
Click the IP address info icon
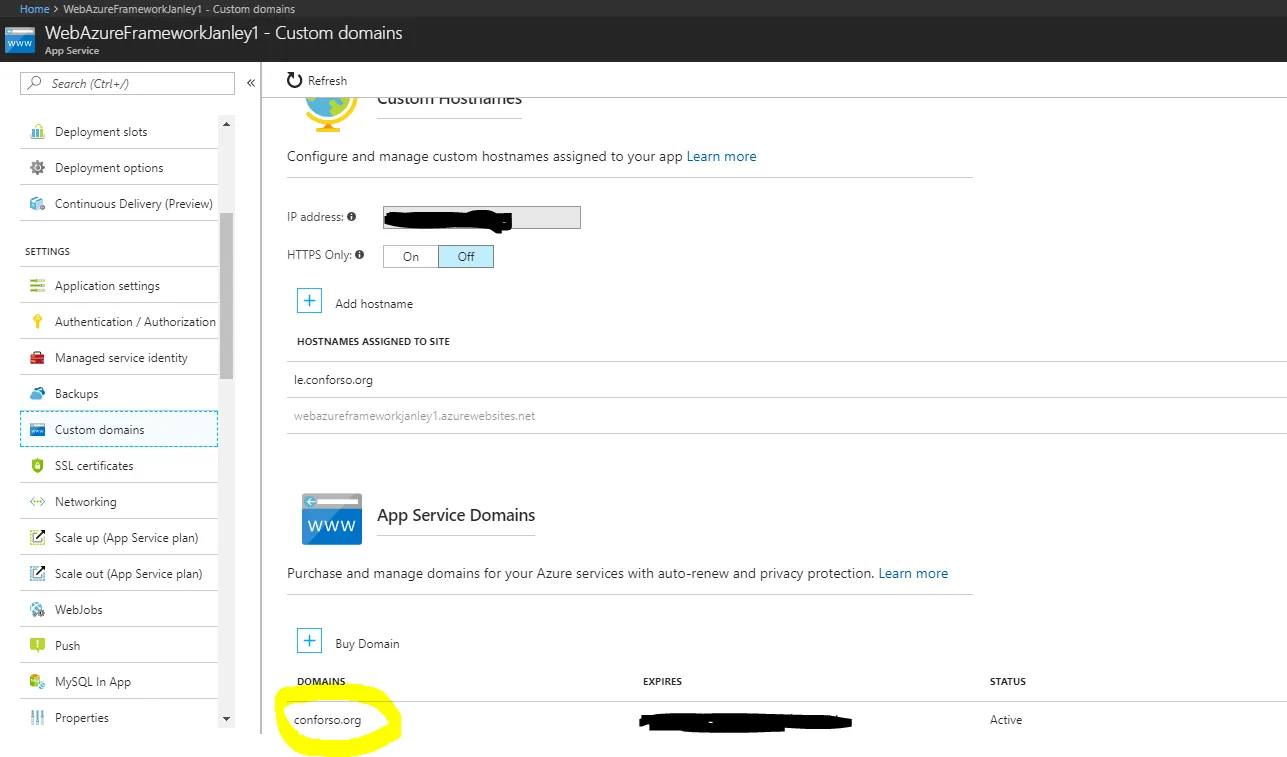351,217
